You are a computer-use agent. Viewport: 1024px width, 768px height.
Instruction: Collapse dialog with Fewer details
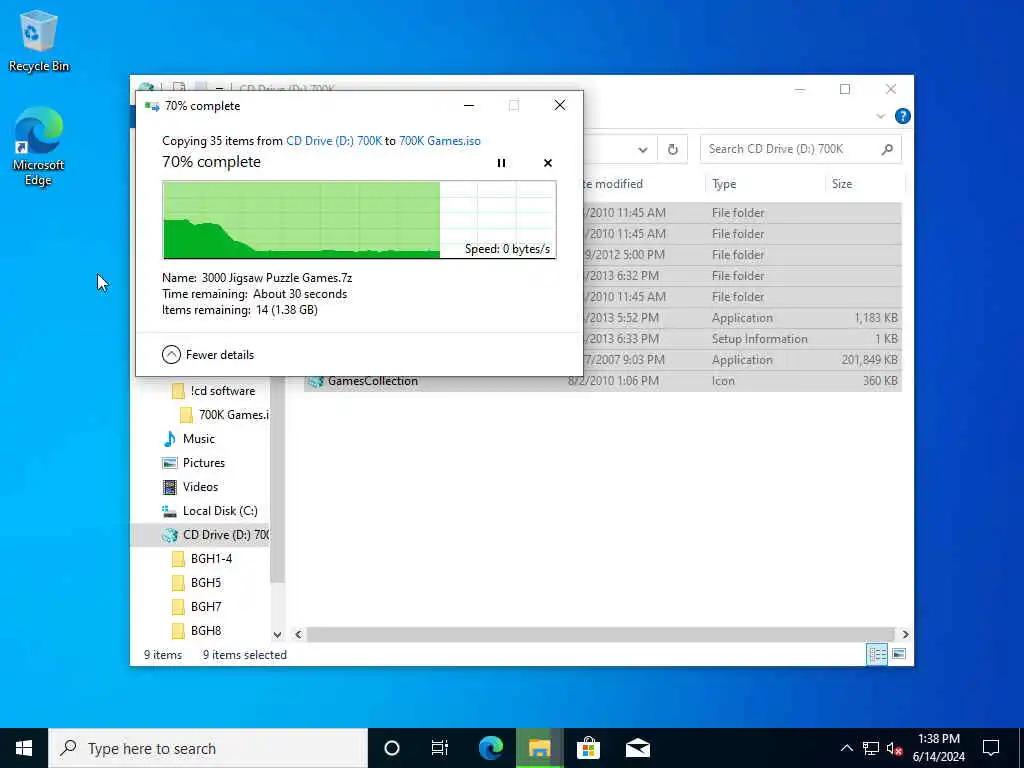208,355
